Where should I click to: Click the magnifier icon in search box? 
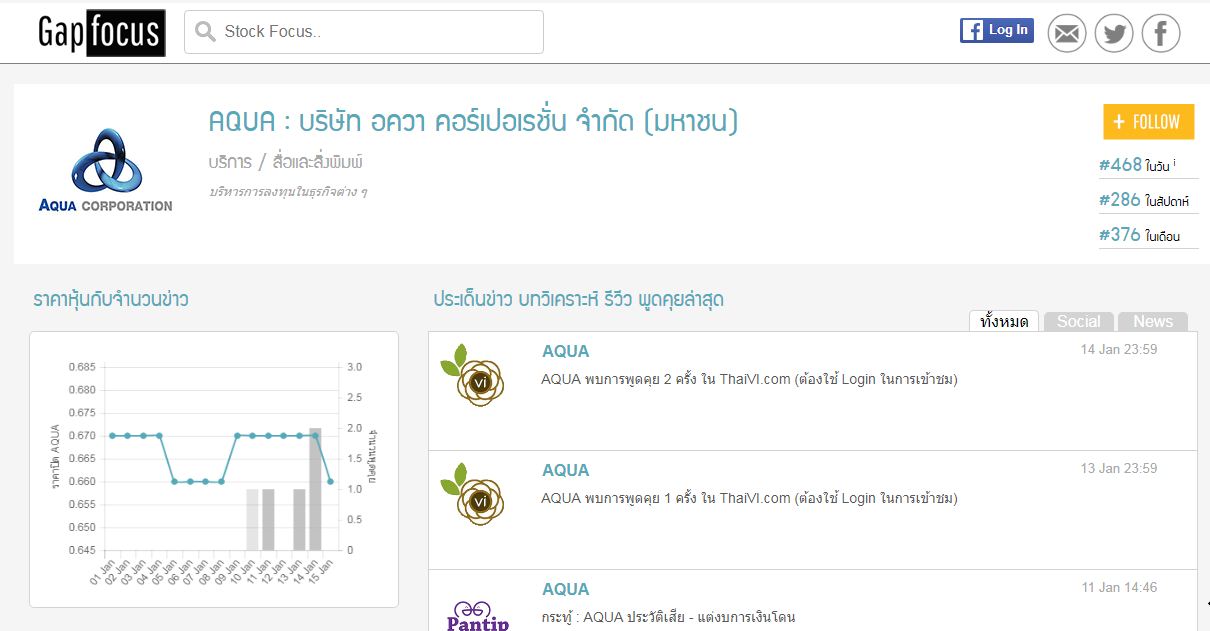(x=205, y=32)
